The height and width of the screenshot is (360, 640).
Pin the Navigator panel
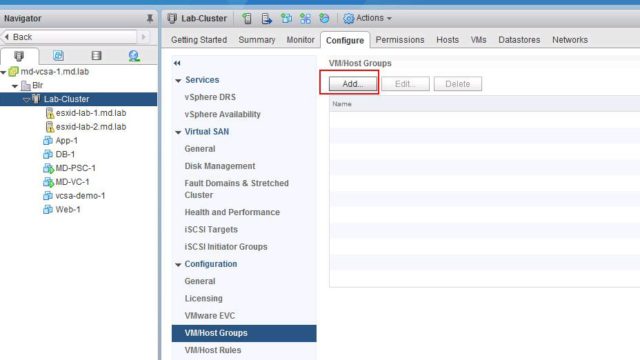pyautogui.click(x=150, y=18)
